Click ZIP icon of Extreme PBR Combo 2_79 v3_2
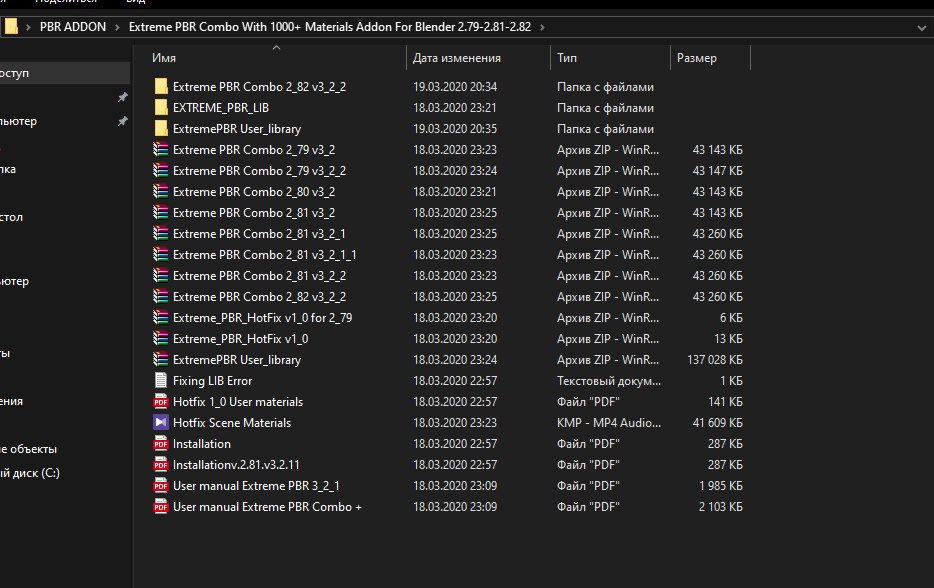 click(x=161, y=150)
